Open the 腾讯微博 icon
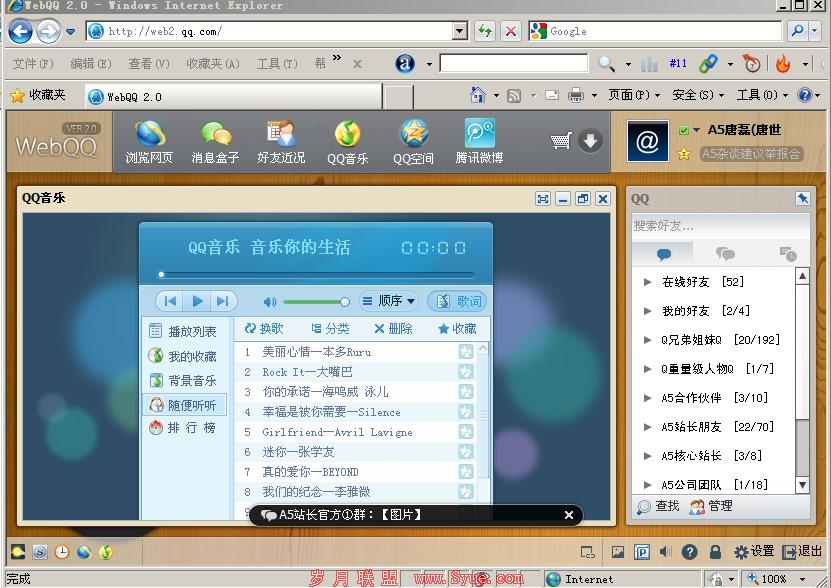 click(480, 141)
